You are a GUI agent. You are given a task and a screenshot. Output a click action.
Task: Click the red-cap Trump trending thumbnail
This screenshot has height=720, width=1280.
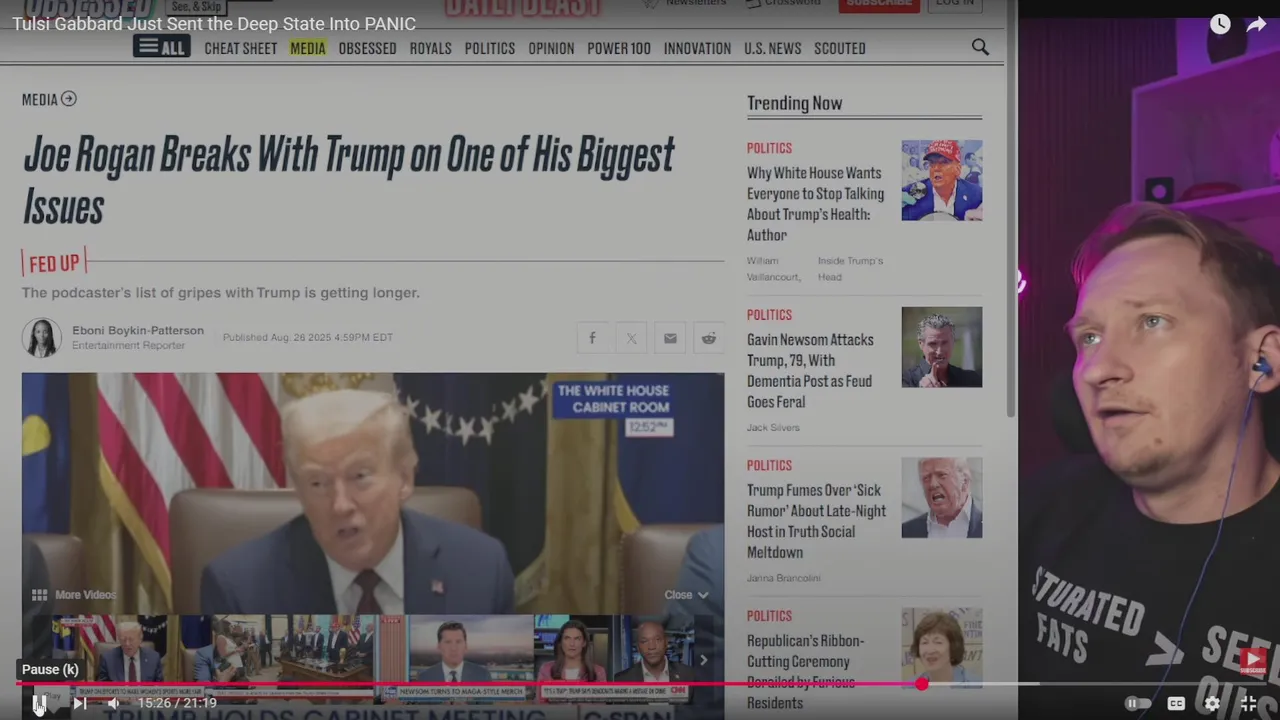coord(942,180)
